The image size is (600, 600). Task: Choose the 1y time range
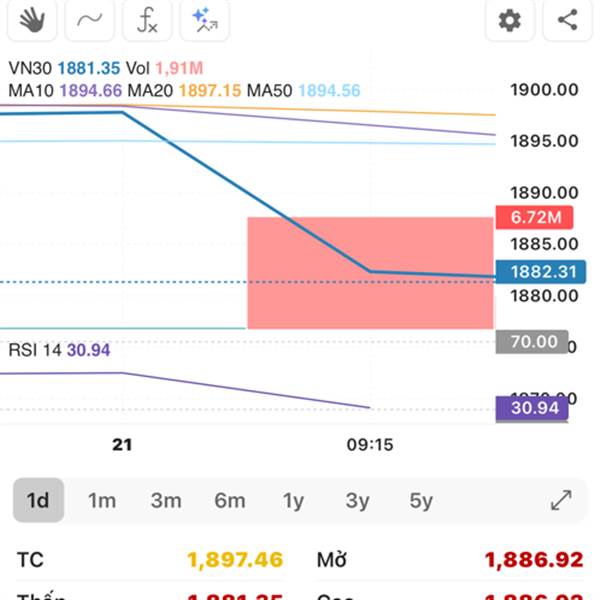tap(293, 501)
